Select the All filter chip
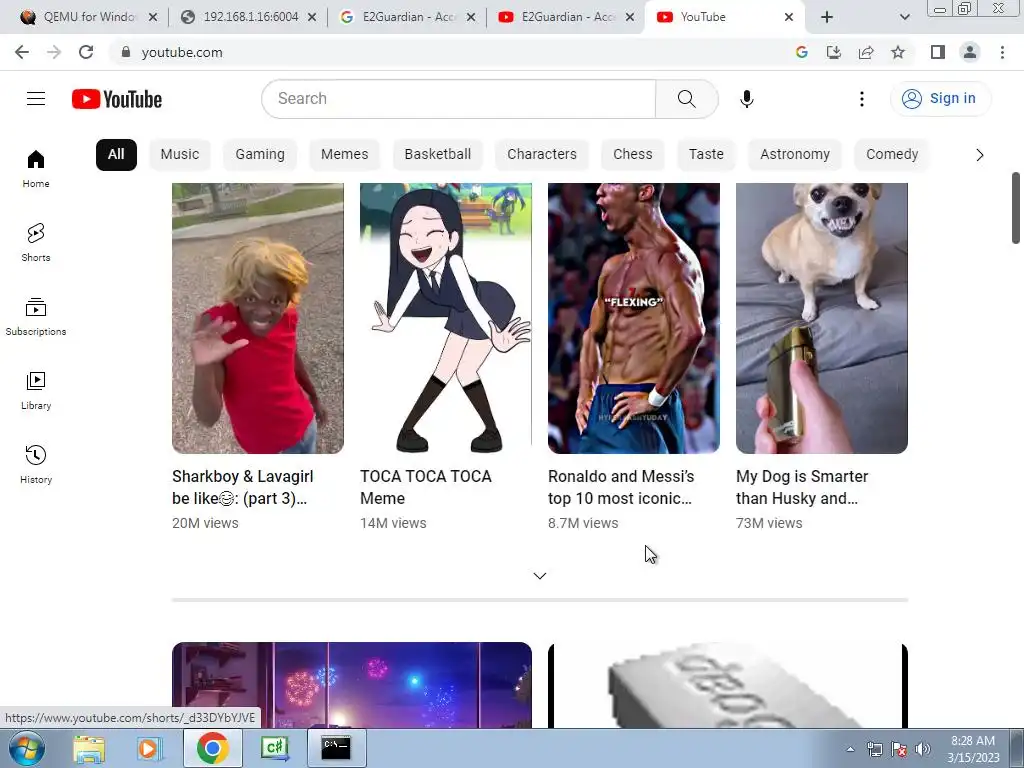The image size is (1024, 768). pos(116,155)
